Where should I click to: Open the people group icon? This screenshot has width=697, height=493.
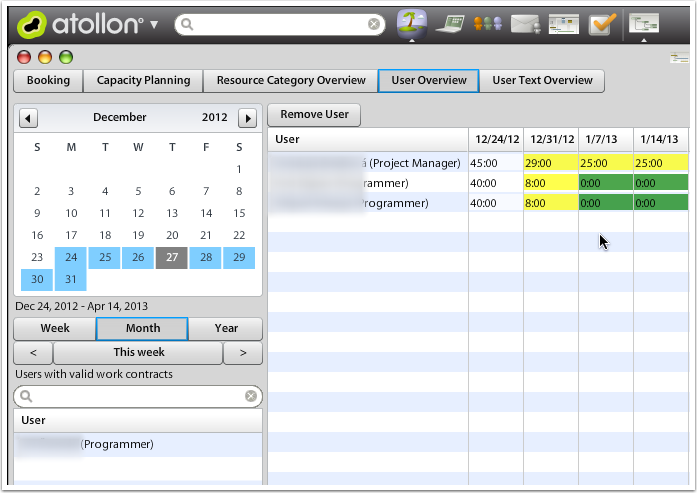click(x=487, y=23)
